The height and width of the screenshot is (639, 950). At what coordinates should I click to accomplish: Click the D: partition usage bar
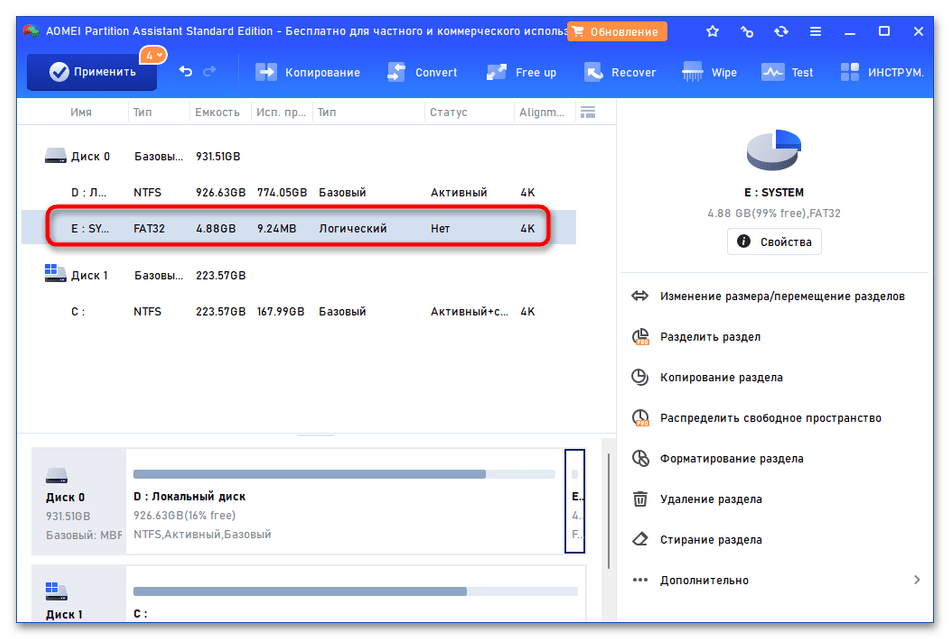click(344, 474)
